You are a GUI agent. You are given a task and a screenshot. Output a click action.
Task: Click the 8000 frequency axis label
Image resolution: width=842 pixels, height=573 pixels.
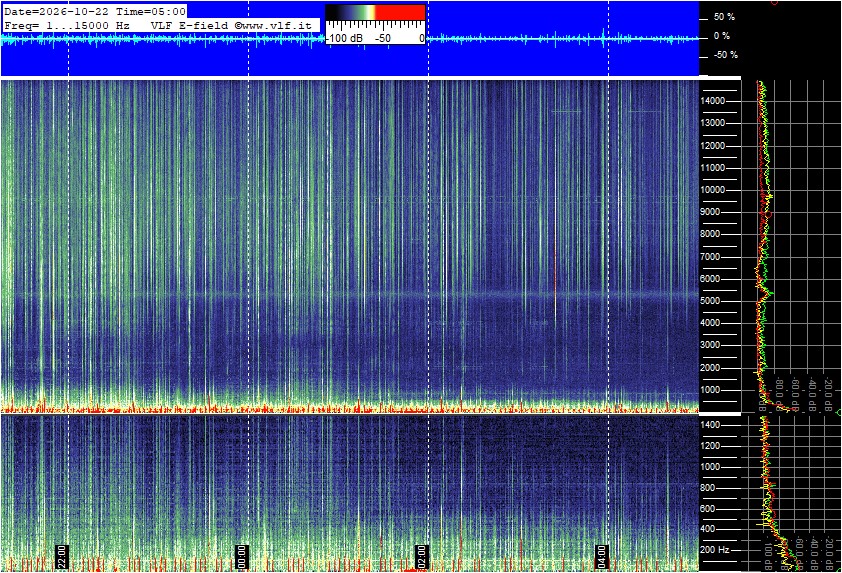710,234
